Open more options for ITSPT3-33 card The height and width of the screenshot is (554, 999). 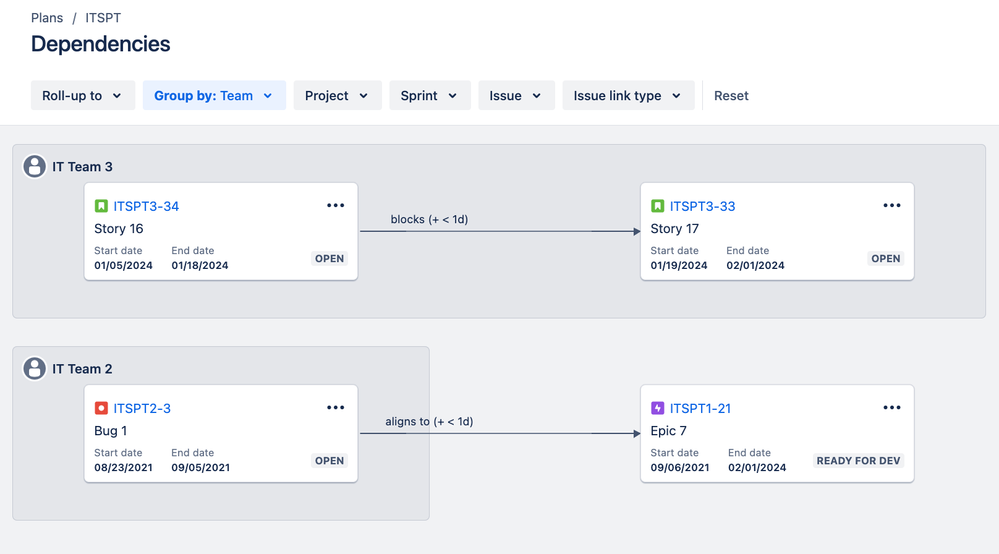coord(892,206)
